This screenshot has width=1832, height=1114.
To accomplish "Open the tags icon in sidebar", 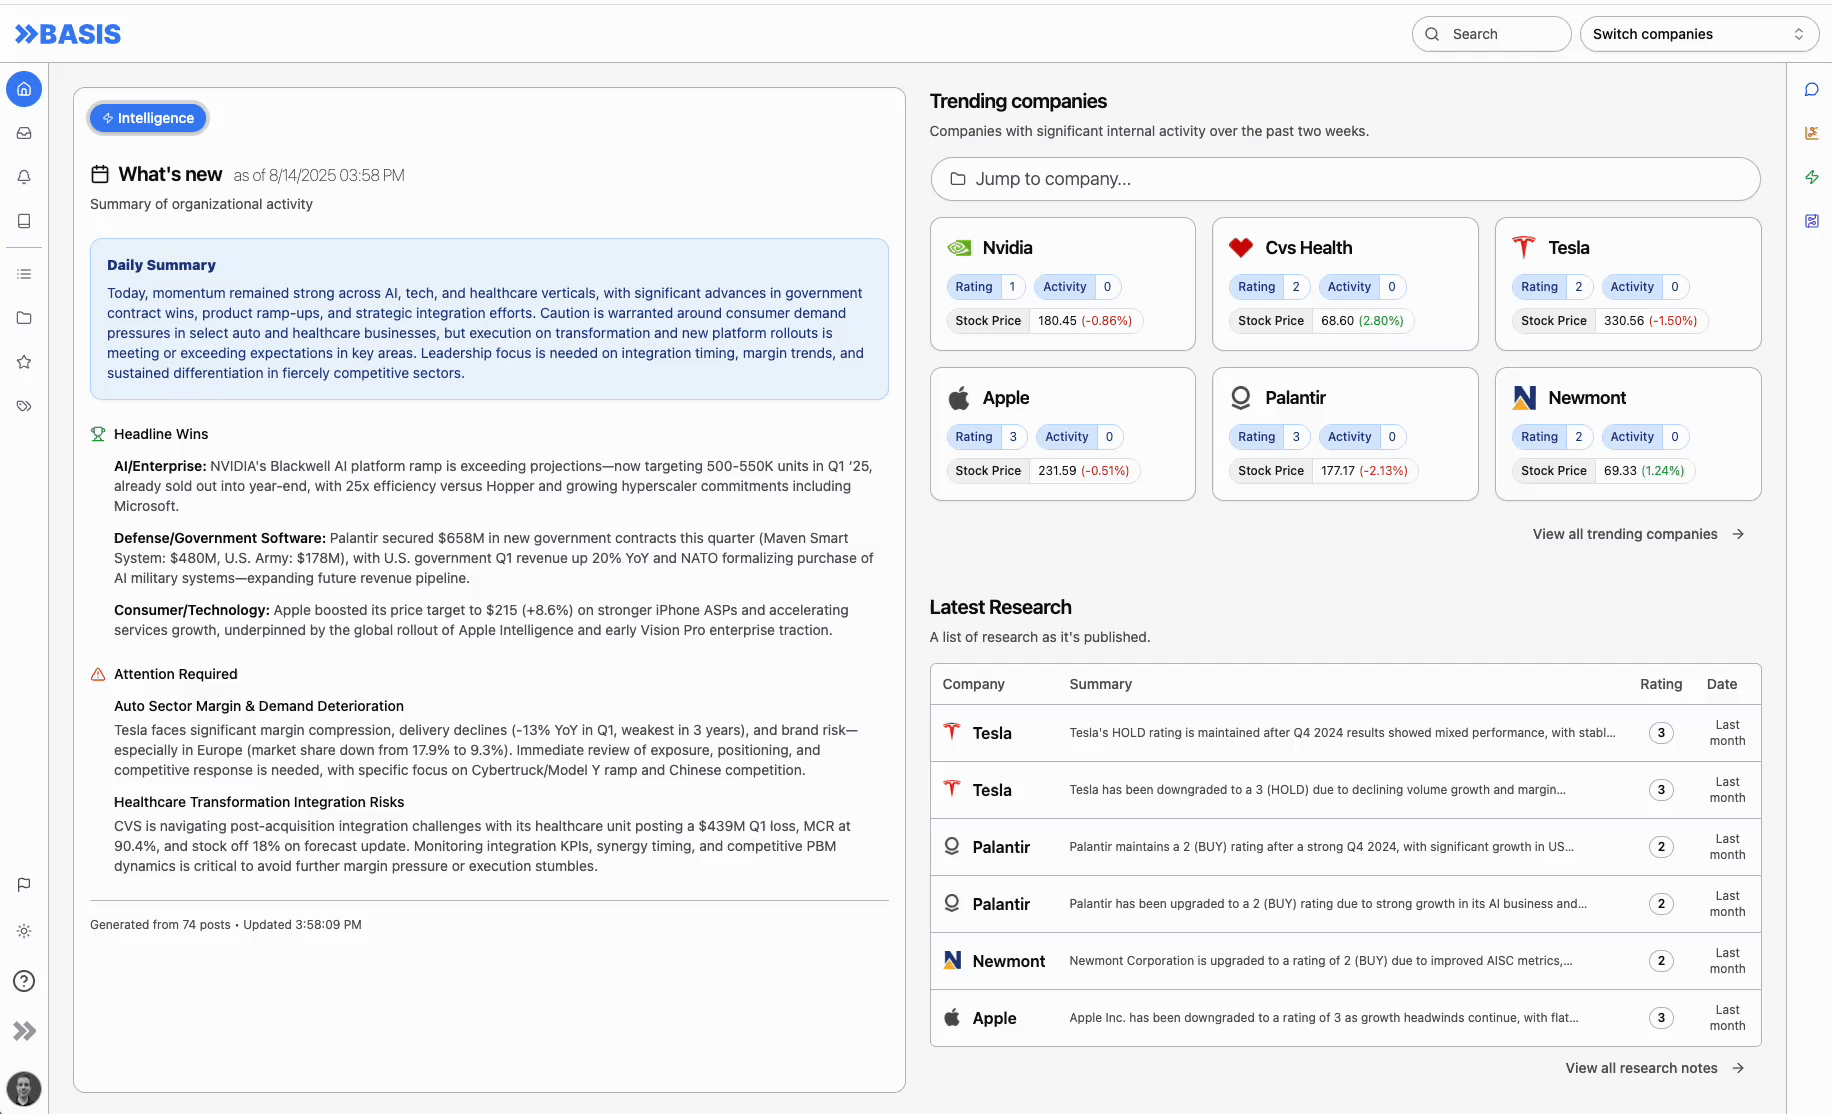I will (x=24, y=406).
